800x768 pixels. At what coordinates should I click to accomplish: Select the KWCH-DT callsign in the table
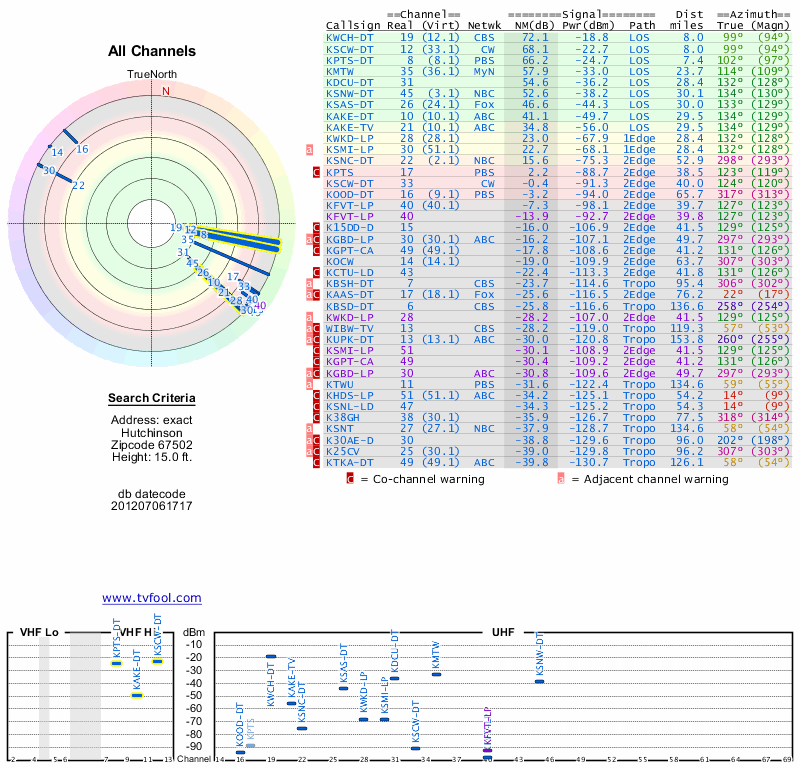tap(350, 37)
